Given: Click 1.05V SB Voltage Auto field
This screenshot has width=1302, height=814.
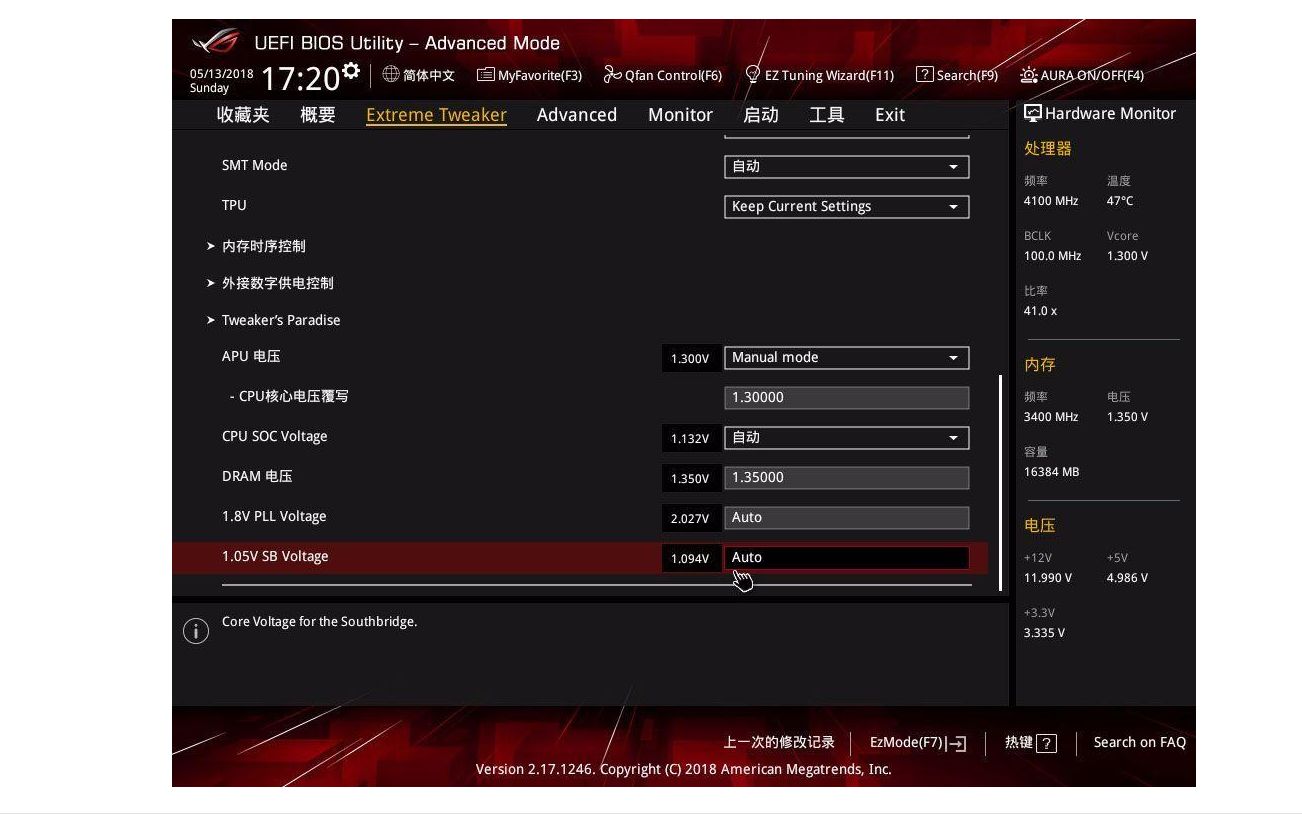Looking at the screenshot, I should (847, 558).
